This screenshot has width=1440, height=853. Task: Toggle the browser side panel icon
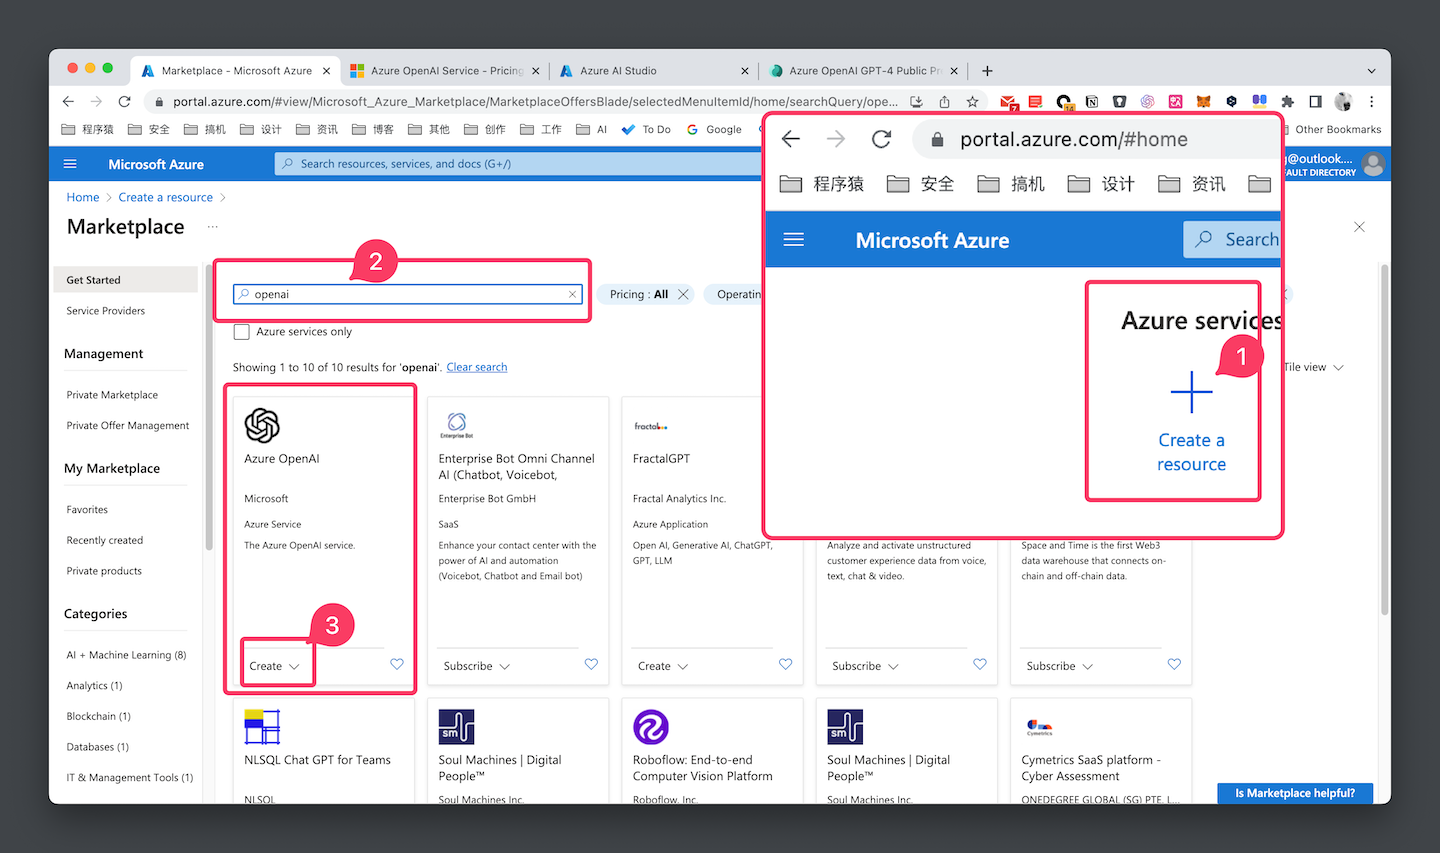tap(1315, 101)
